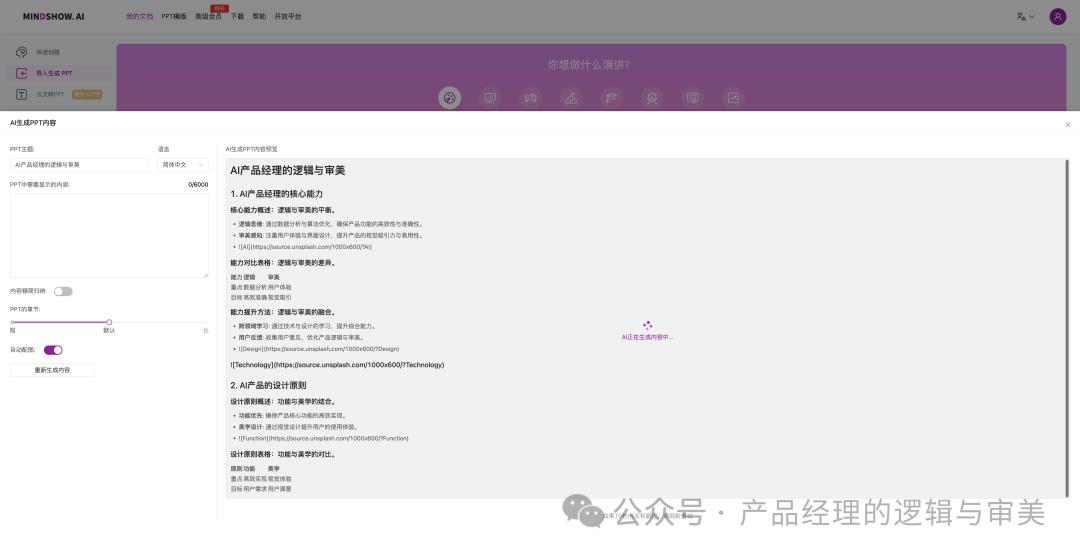Screen dimensions: 1080x556
Task: Toggle the 自动配图 switch off
Action: [53, 350]
